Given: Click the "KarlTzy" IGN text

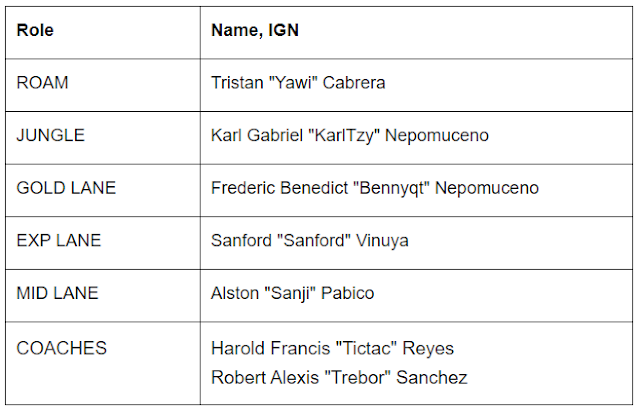Looking at the screenshot, I should [344, 136].
